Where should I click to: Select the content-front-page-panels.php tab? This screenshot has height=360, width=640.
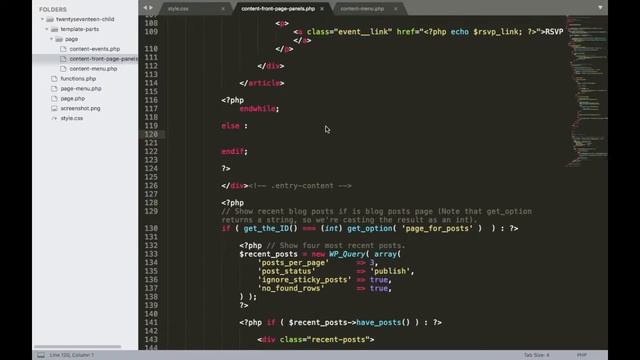pyautogui.click(x=278, y=9)
